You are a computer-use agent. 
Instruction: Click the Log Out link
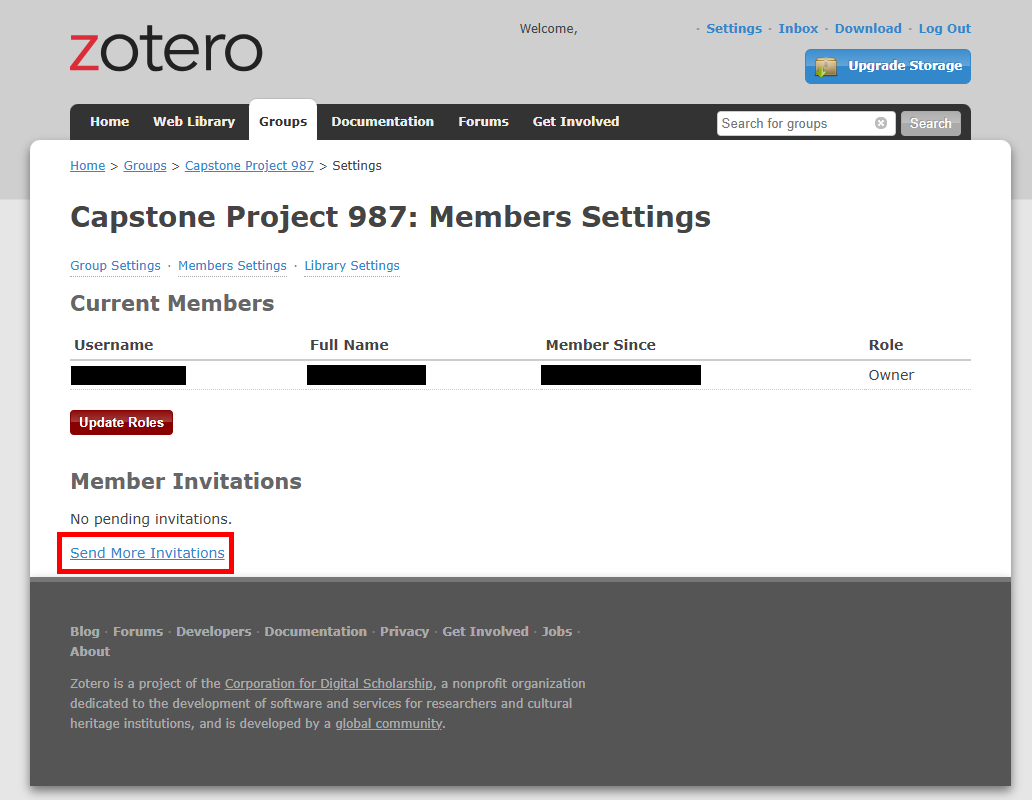pos(944,29)
